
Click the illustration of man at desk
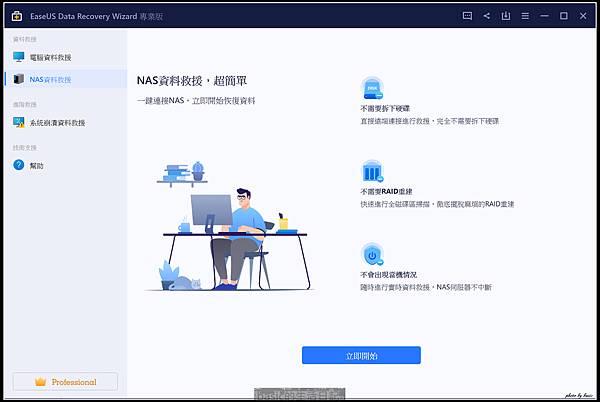pyautogui.click(x=230, y=226)
